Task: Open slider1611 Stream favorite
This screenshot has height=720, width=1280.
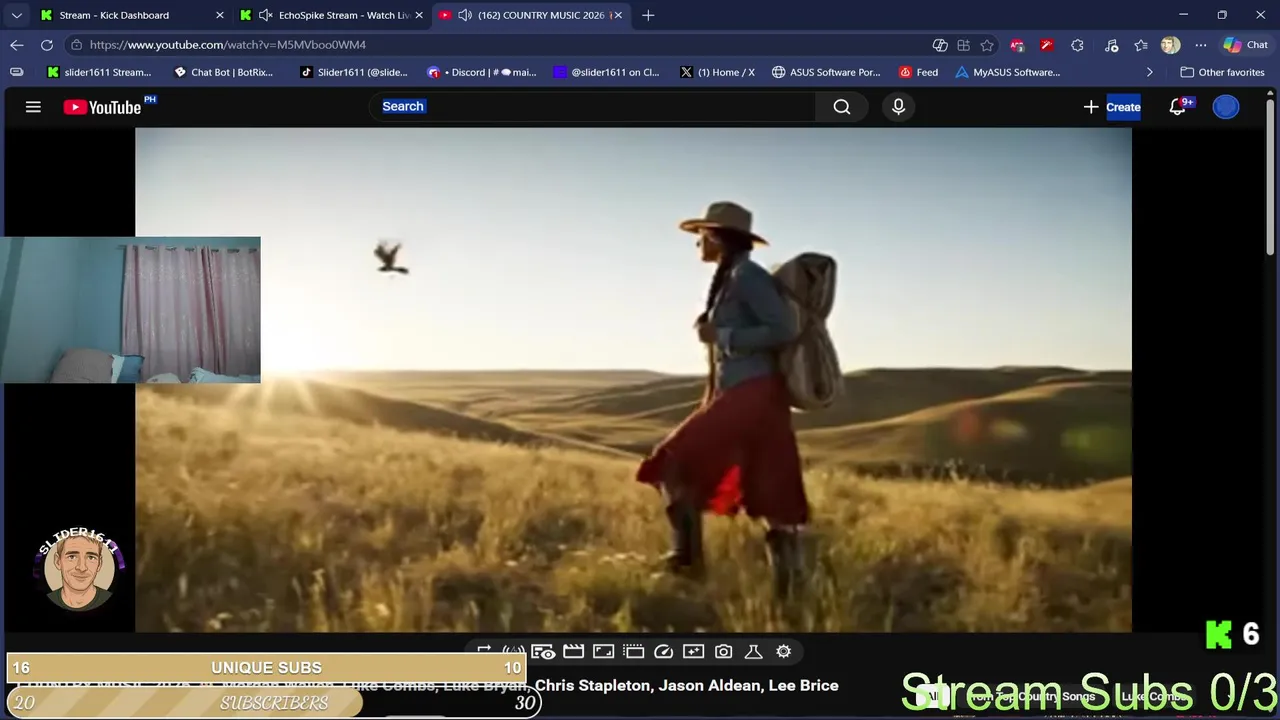Action: 100,72
